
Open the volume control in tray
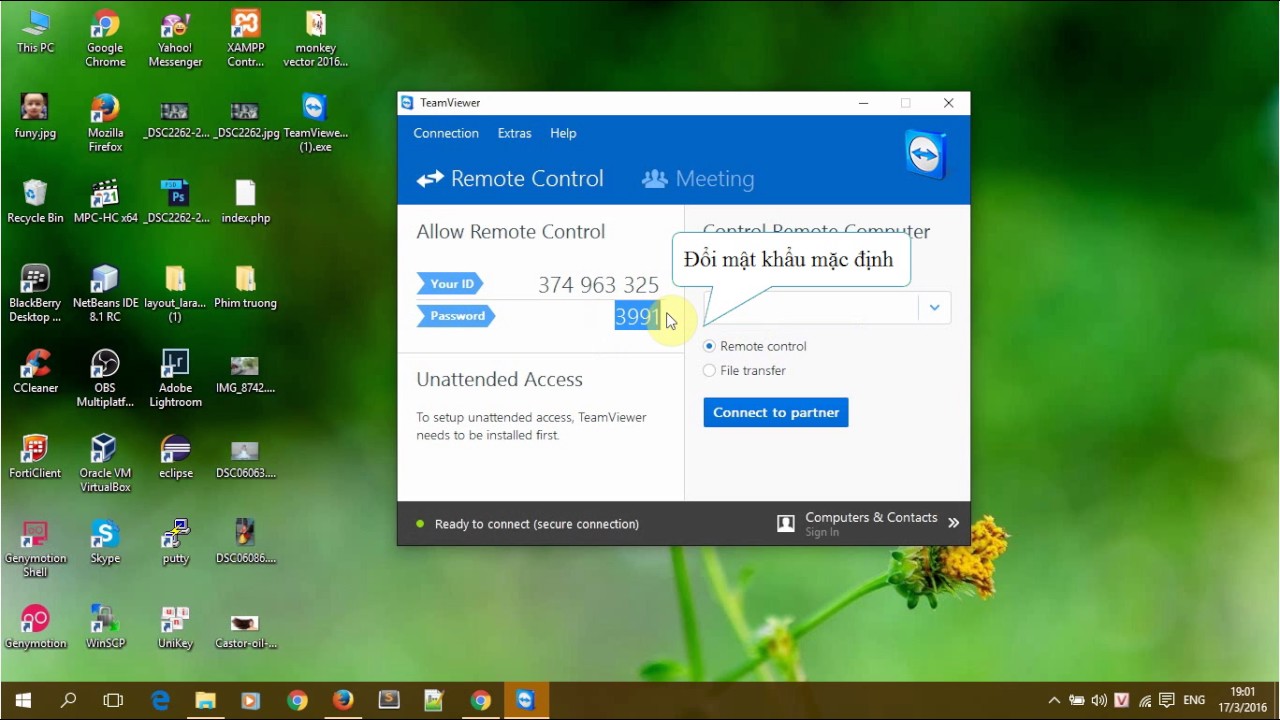pos(1100,700)
